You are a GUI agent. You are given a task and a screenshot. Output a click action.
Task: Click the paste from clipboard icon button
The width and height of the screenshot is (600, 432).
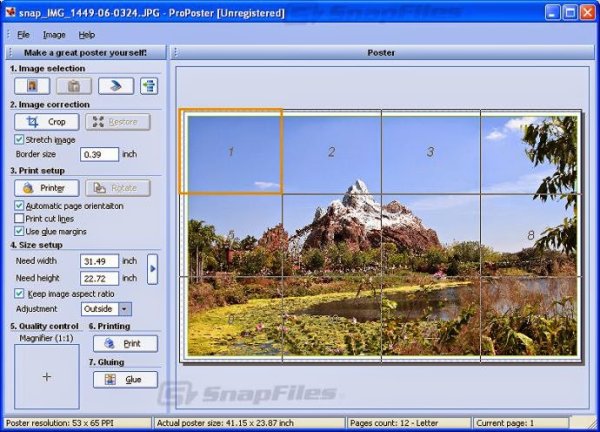[x=74, y=86]
